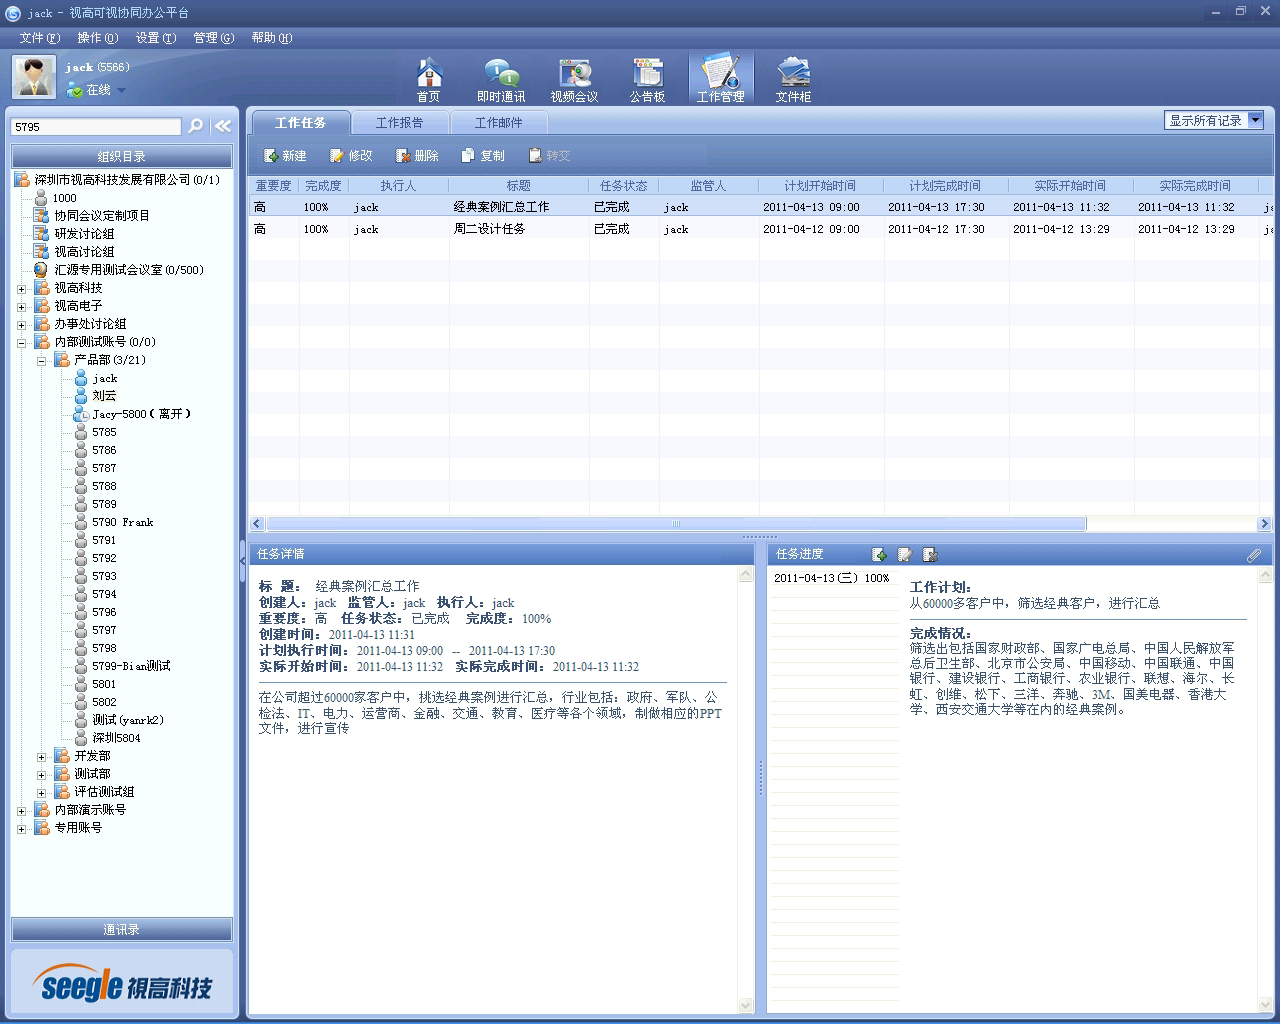
Task: Expand the 视高电子 tree node
Action: (22, 307)
